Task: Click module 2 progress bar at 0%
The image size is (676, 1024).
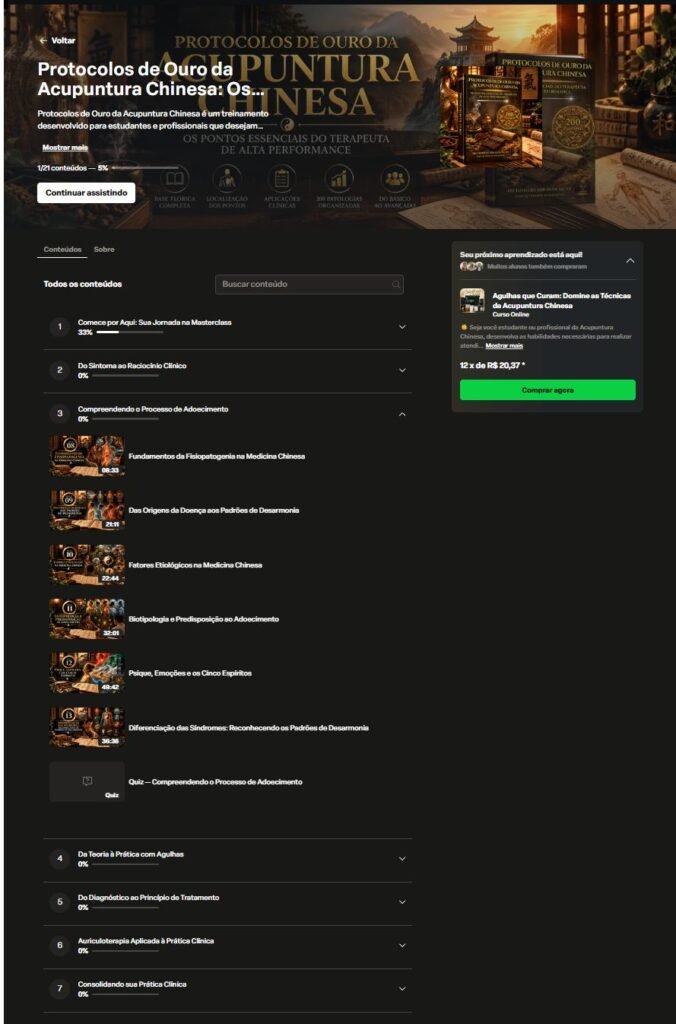Action: (x=125, y=376)
